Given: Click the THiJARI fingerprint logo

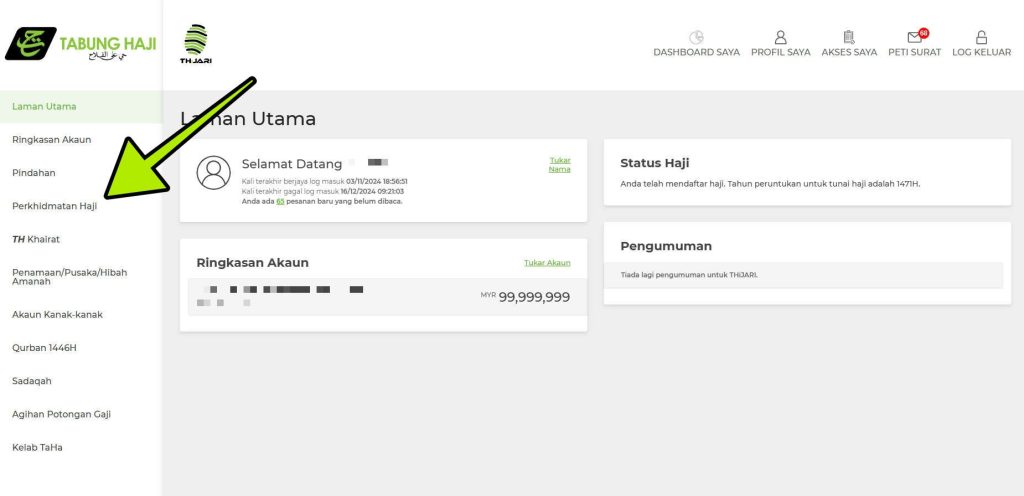Looking at the screenshot, I should point(196,43).
